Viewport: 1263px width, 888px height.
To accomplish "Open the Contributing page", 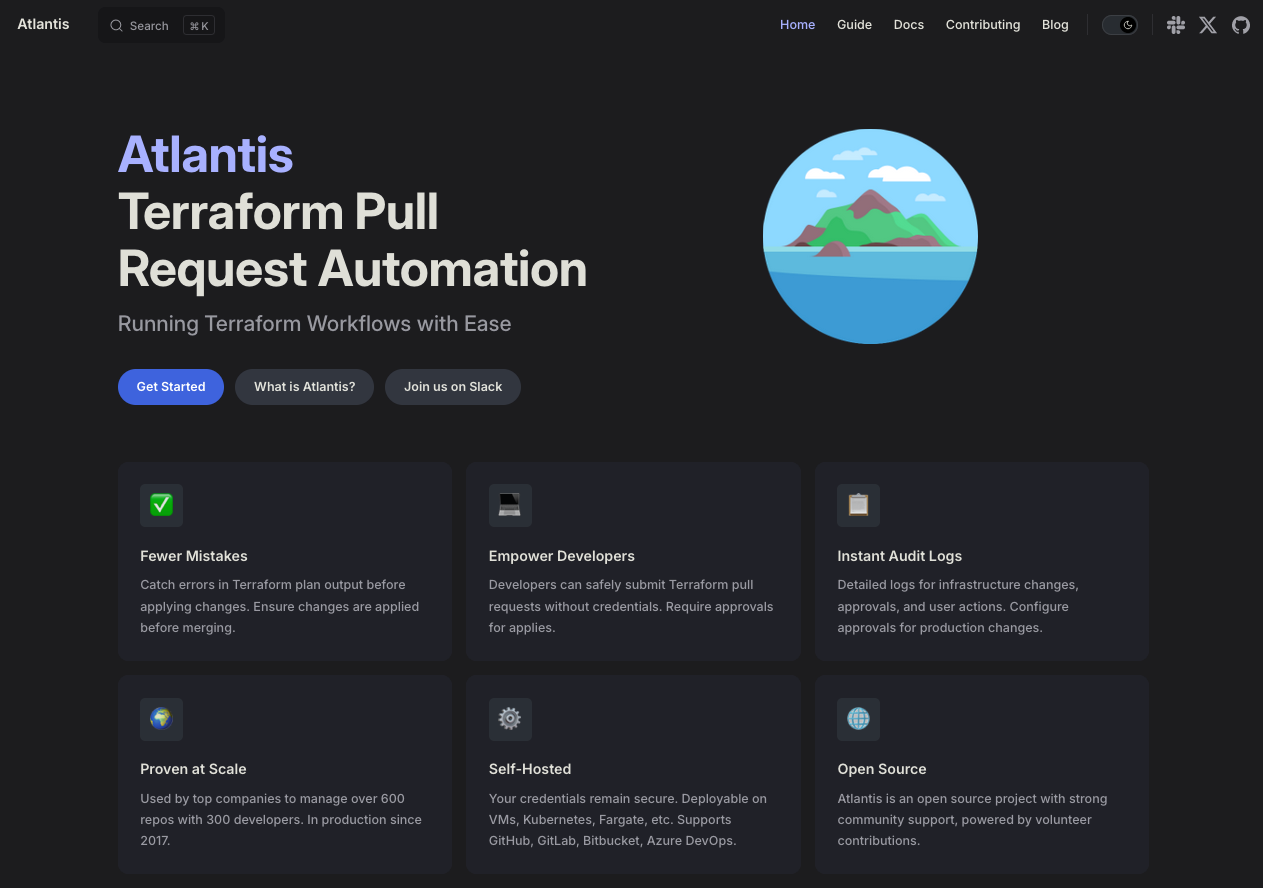I will [982, 24].
